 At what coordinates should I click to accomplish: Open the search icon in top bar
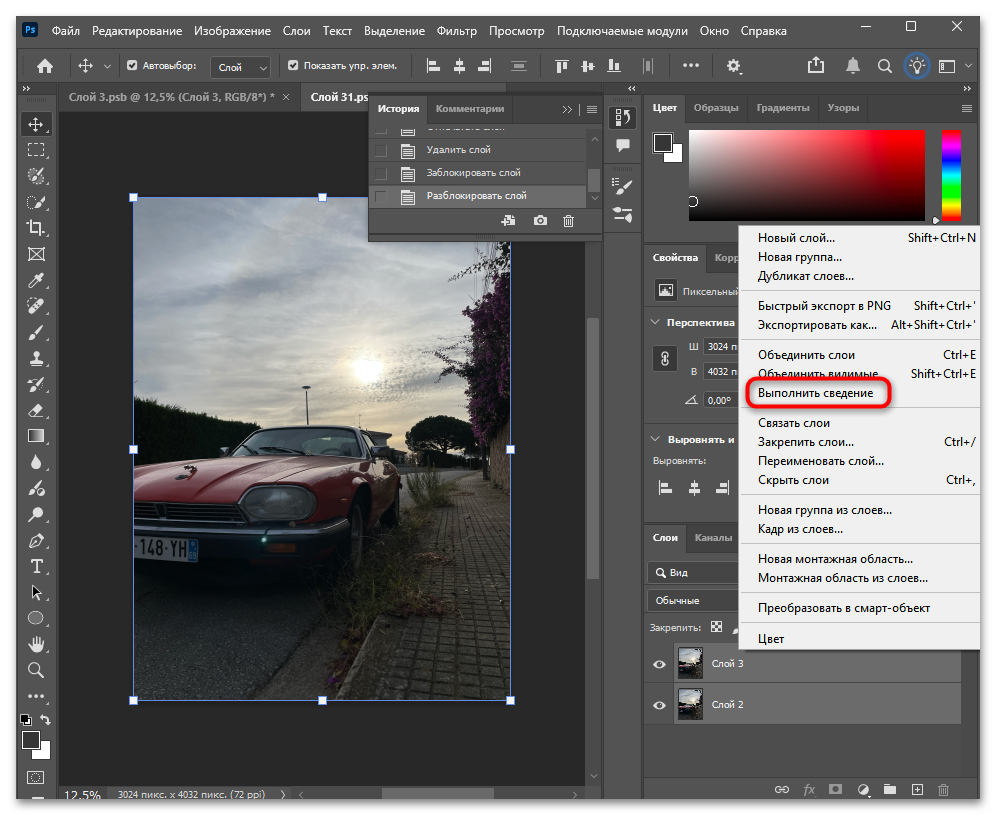click(x=884, y=66)
